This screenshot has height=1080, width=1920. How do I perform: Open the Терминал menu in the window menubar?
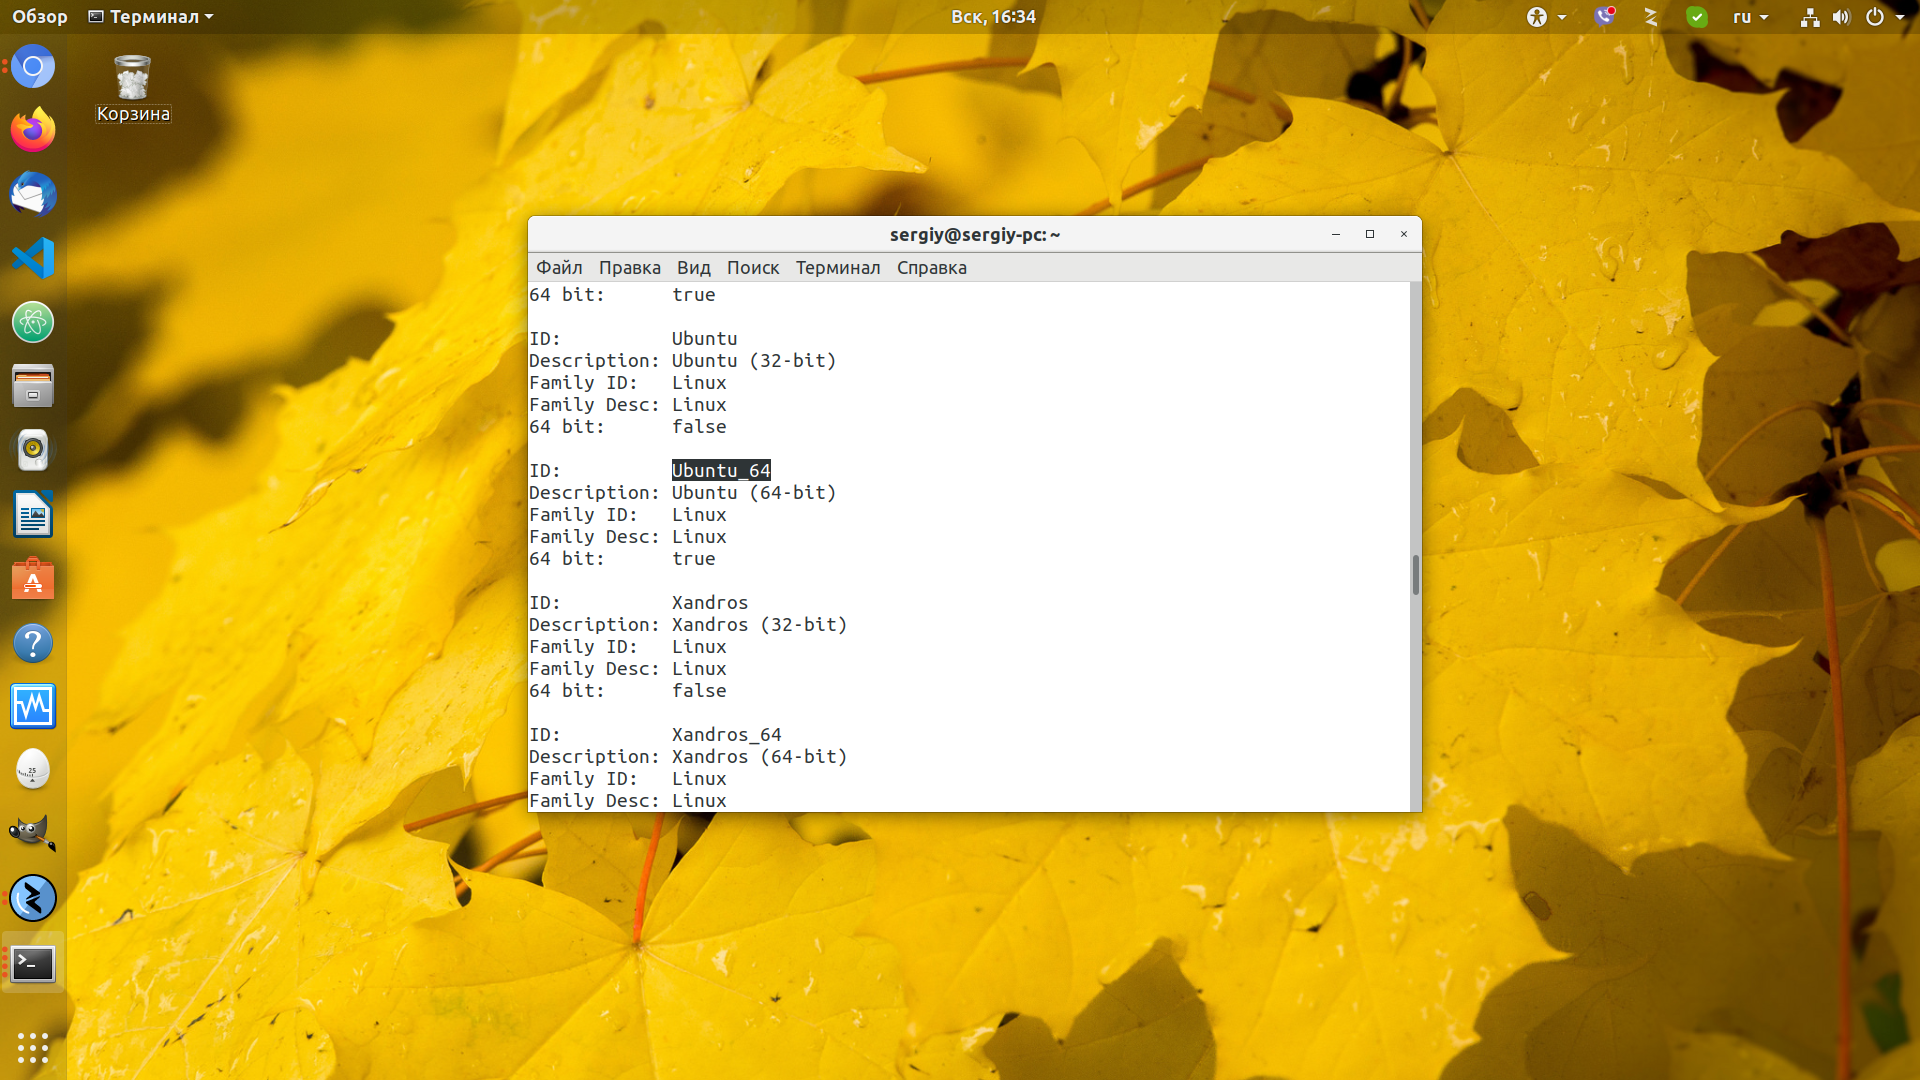click(837, 267)
